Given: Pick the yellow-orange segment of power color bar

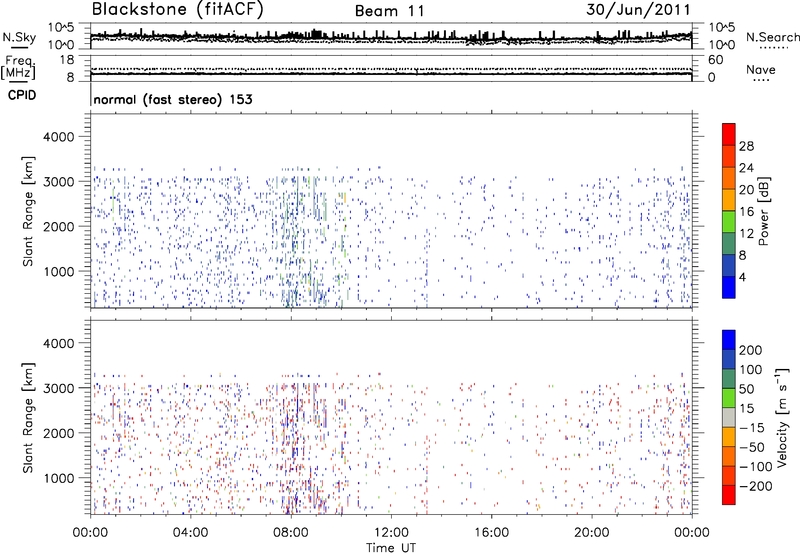Looking at the screenshot, I should (729, 200).
